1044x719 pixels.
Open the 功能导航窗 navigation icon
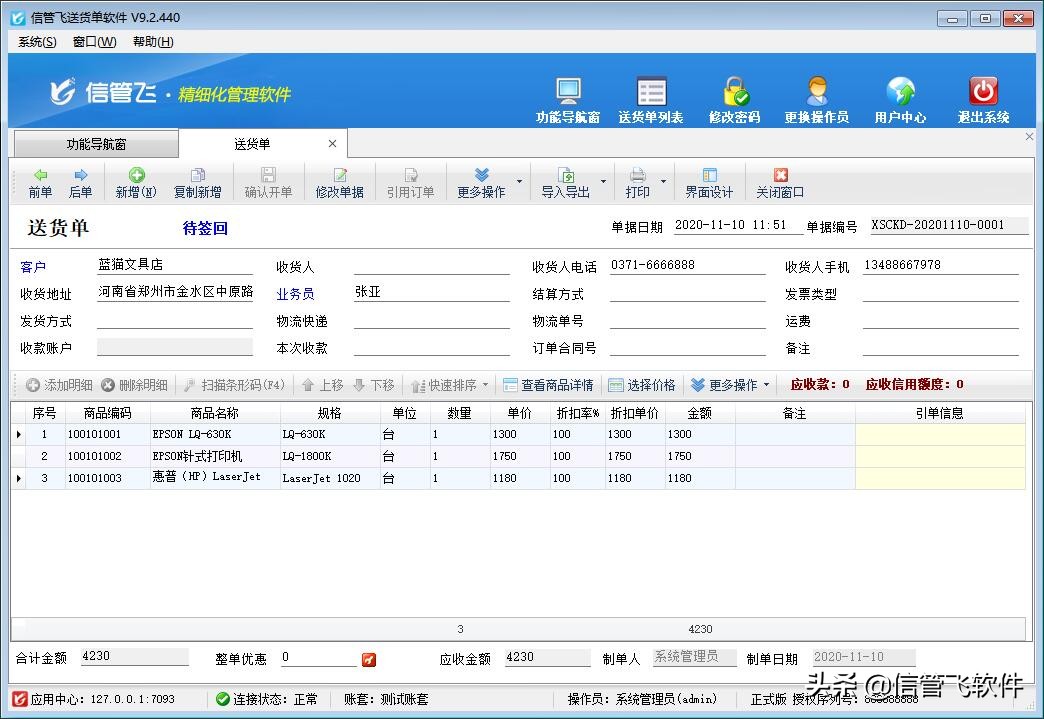click(569, 94)
